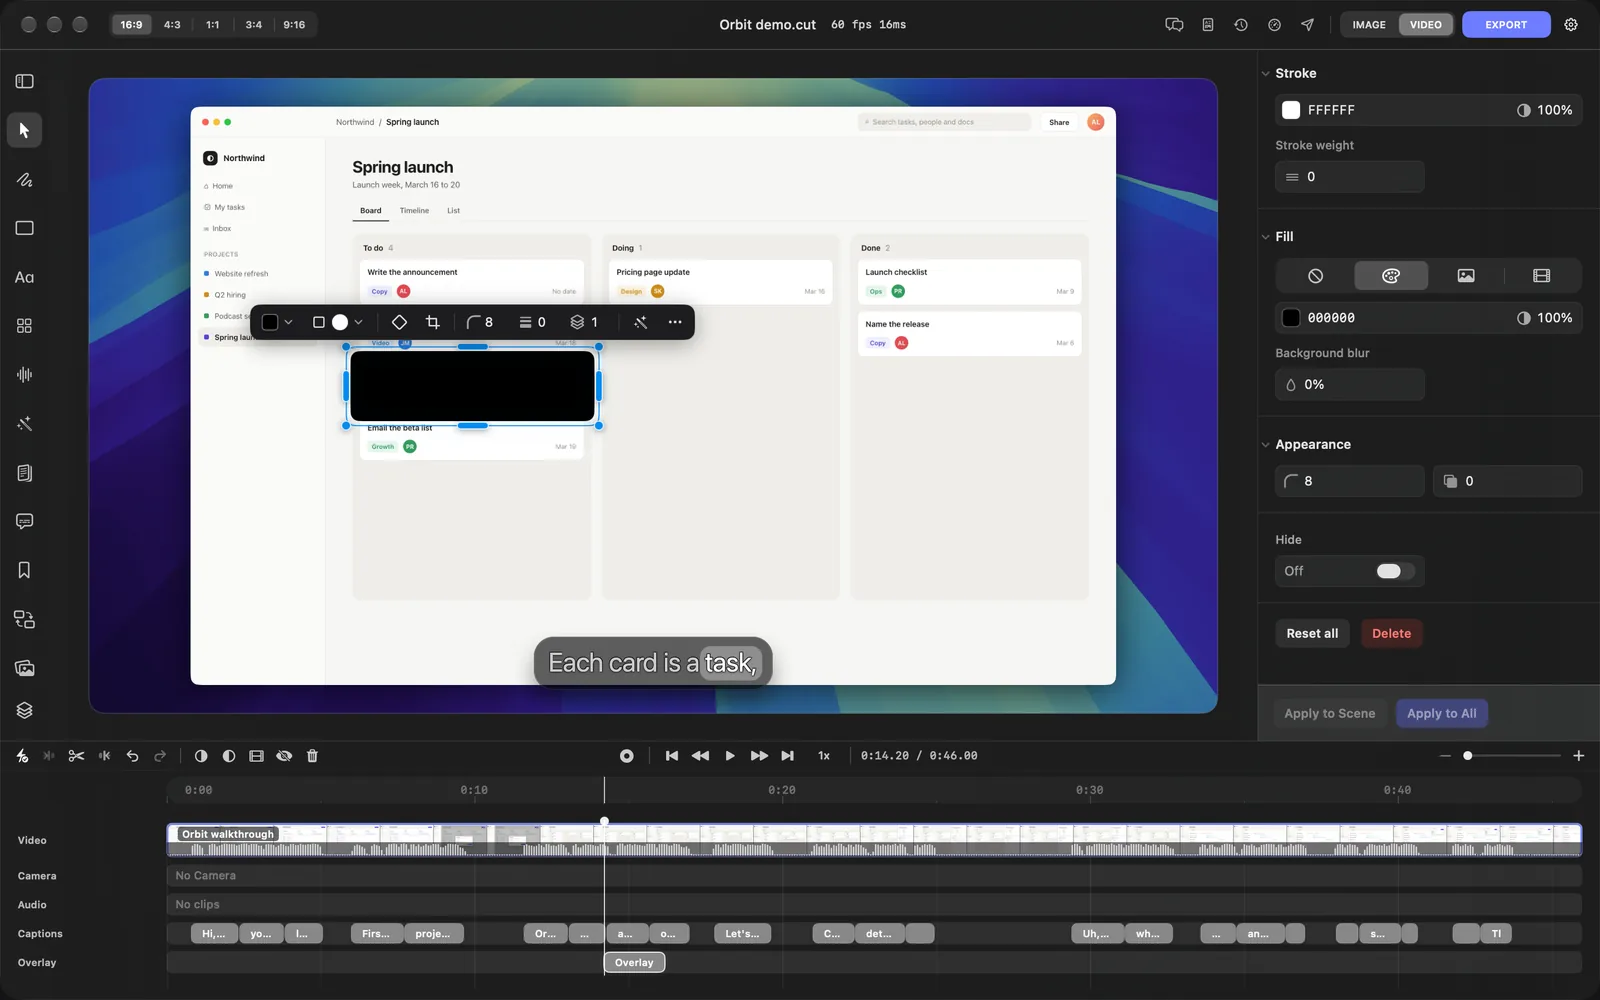
Task: Open the audio waveform tool
Action: click(x=25, y=375)
